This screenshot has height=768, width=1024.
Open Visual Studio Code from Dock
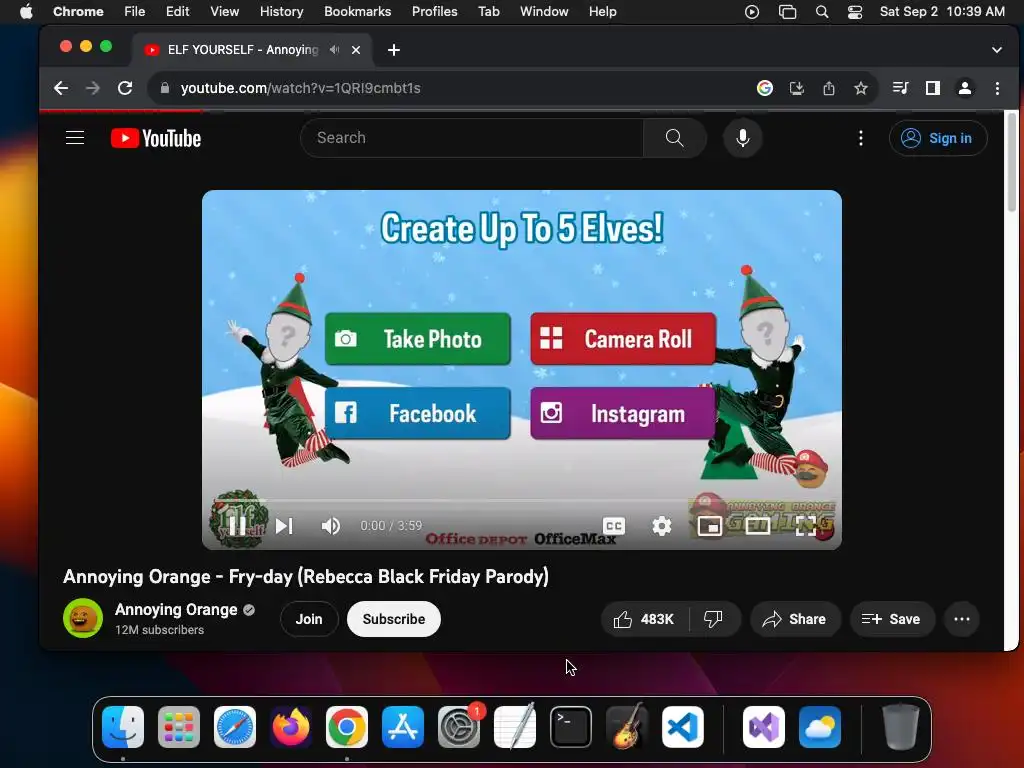click(682, 727)
